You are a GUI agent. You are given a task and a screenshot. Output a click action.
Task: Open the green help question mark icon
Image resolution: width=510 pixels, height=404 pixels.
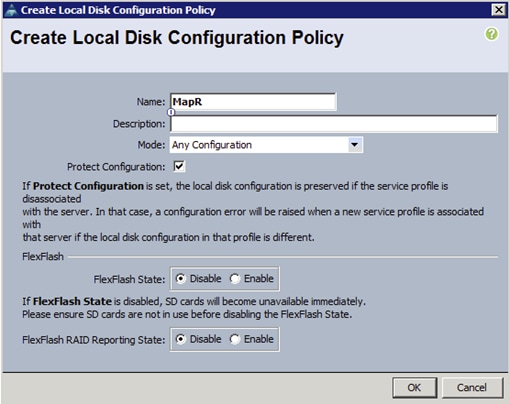point(491,34)
